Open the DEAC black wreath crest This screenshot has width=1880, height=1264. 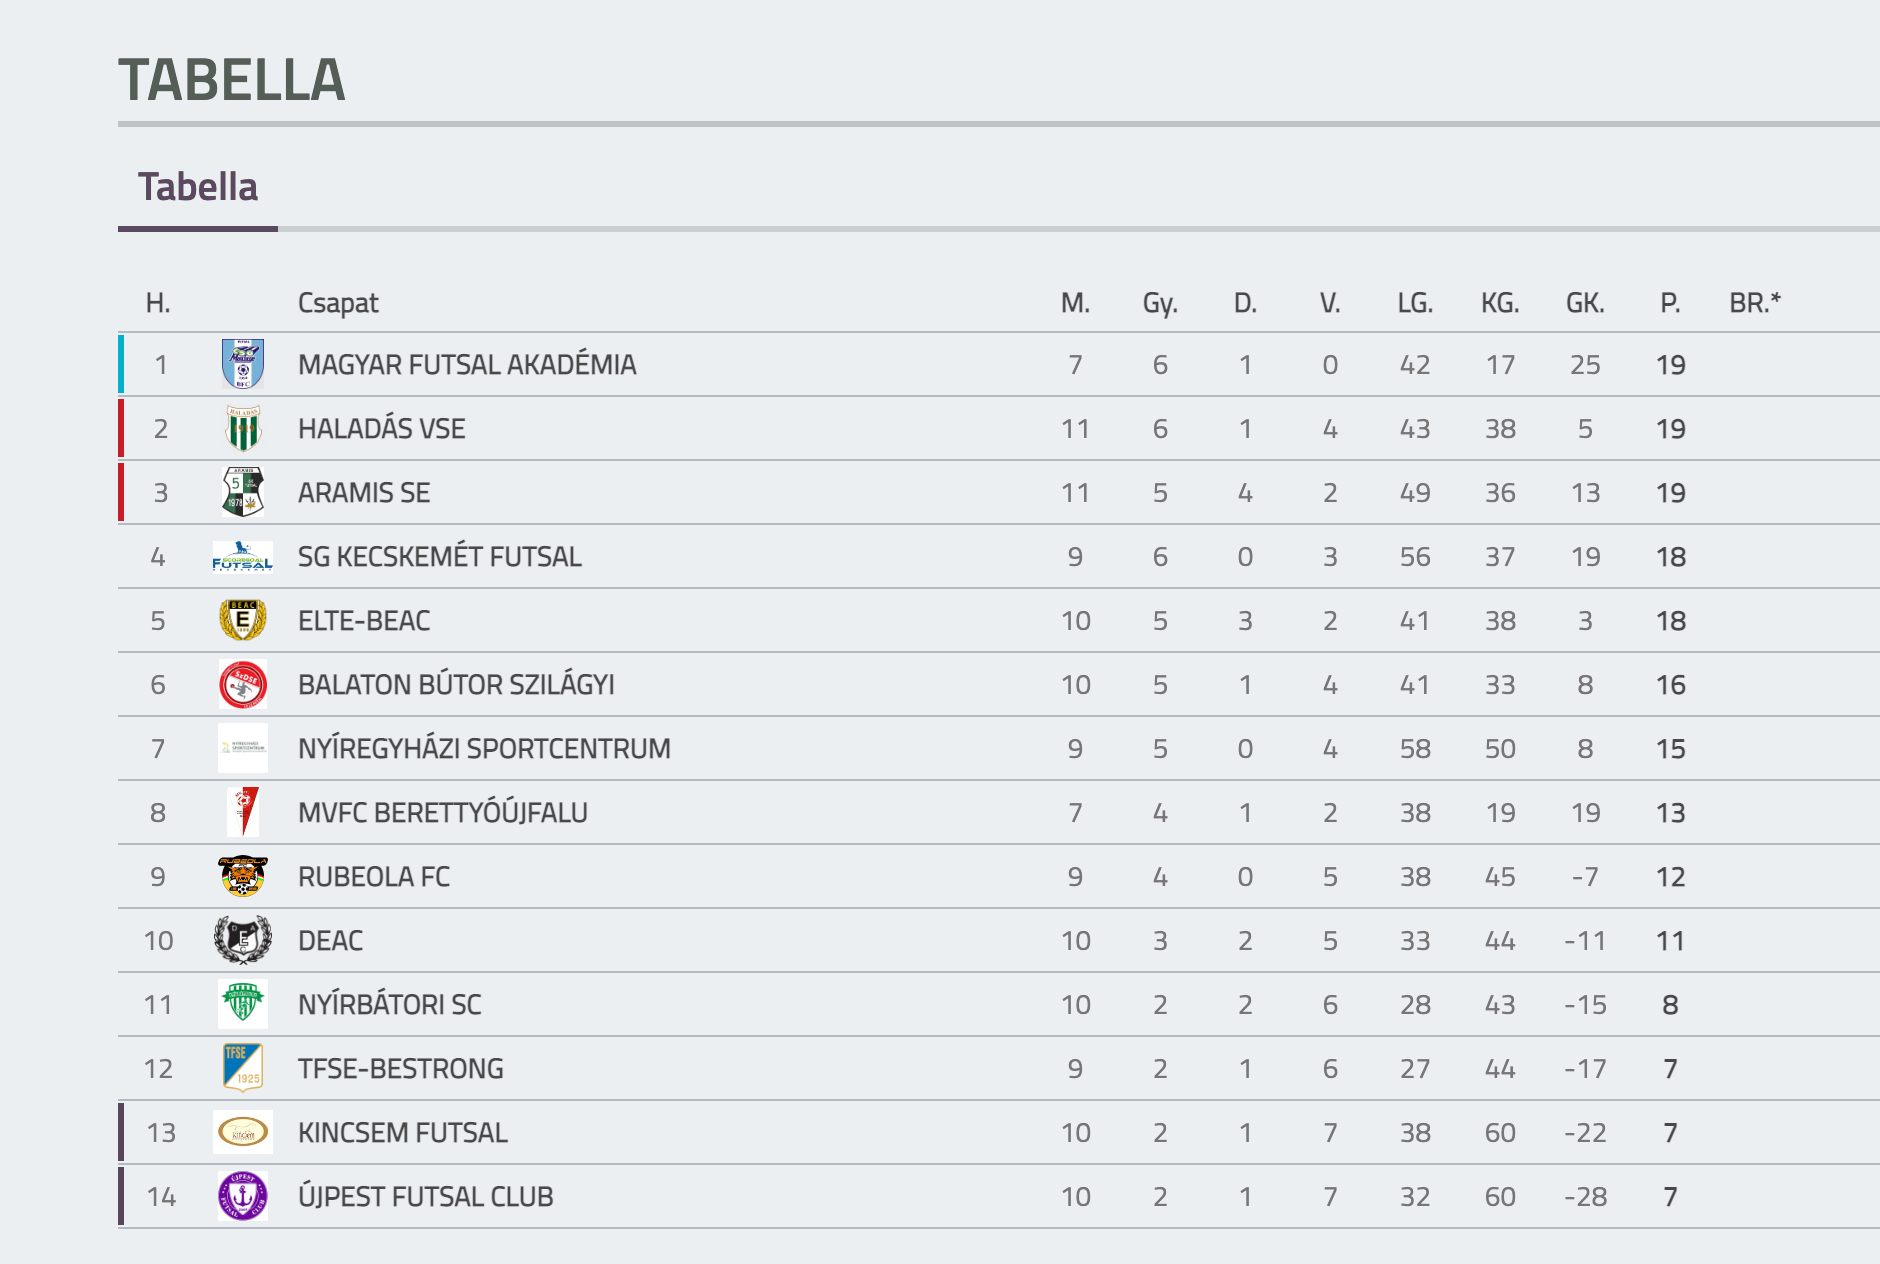click(x=243, y=940)
